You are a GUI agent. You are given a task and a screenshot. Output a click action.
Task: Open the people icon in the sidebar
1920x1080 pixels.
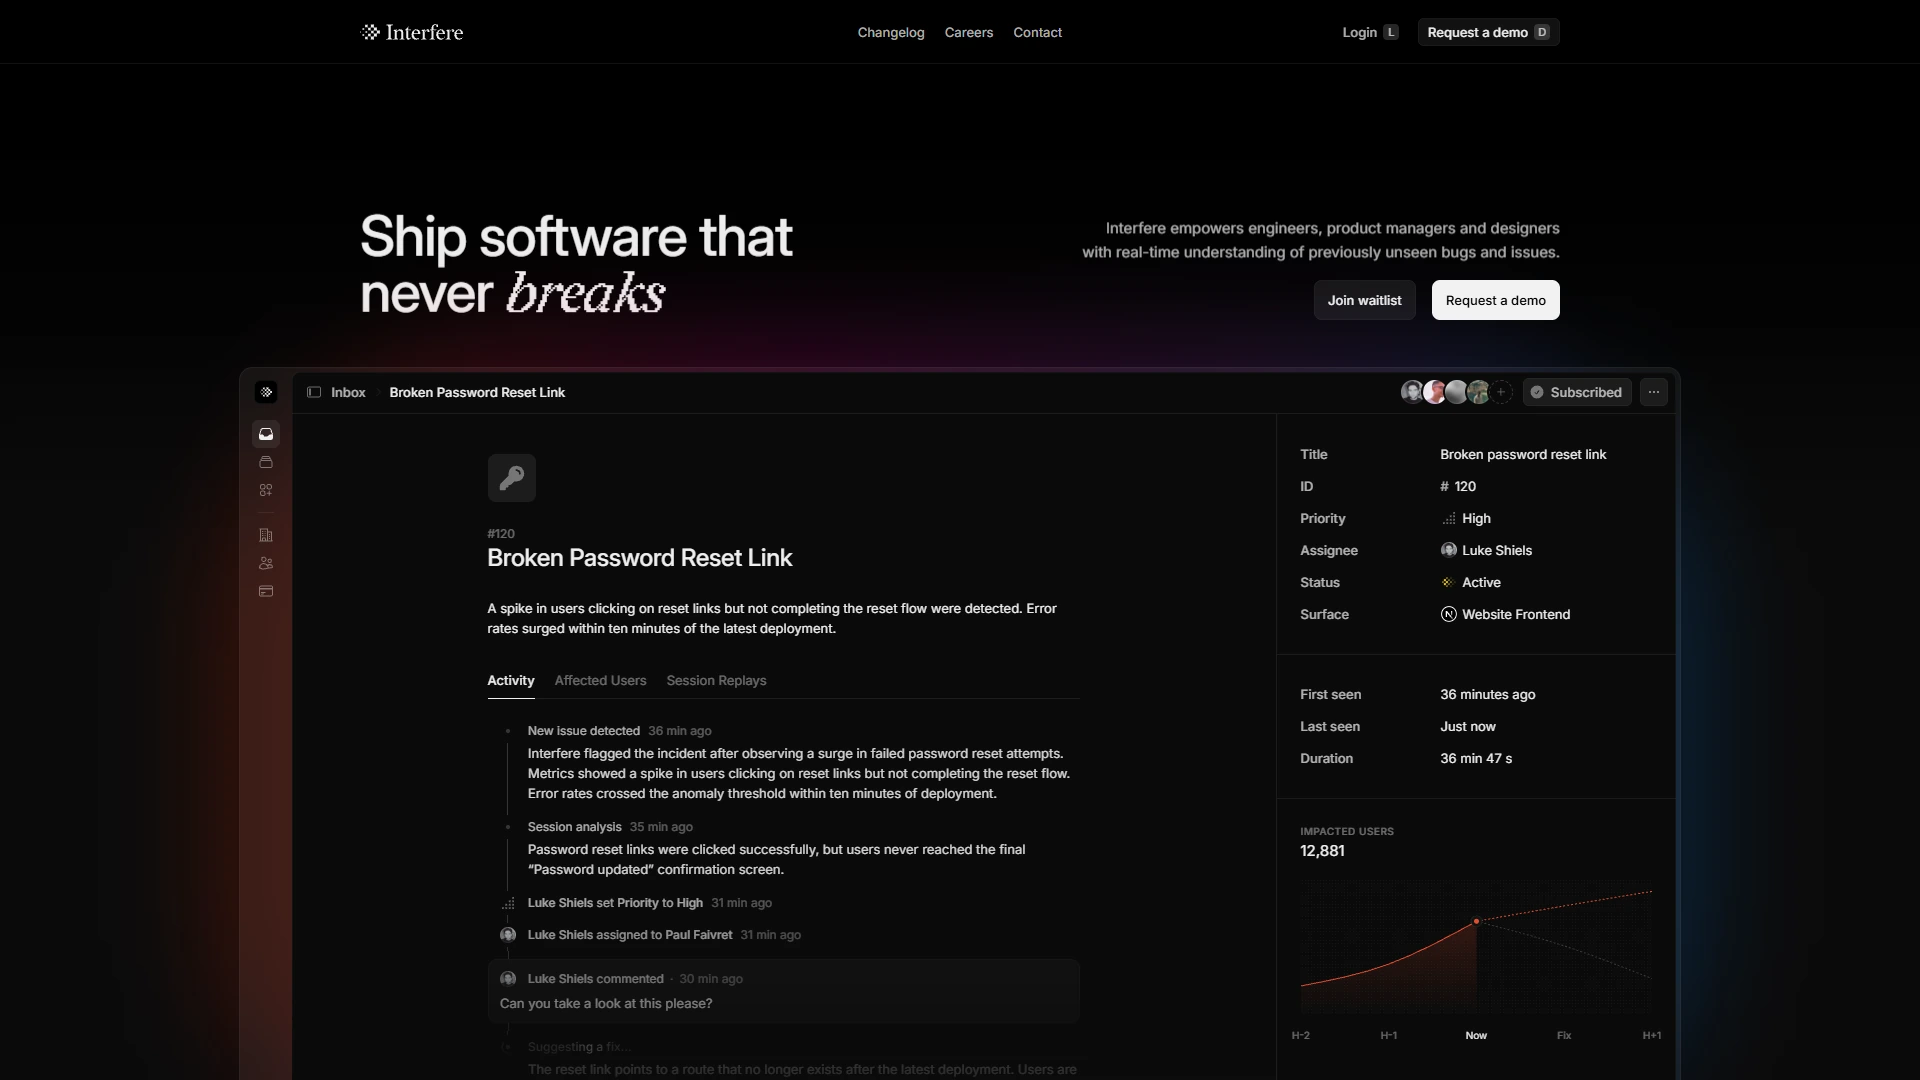[x=266, y=563]
